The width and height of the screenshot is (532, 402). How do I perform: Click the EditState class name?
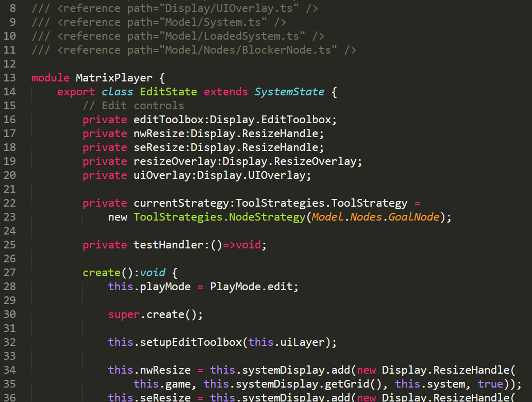[168, 92]
